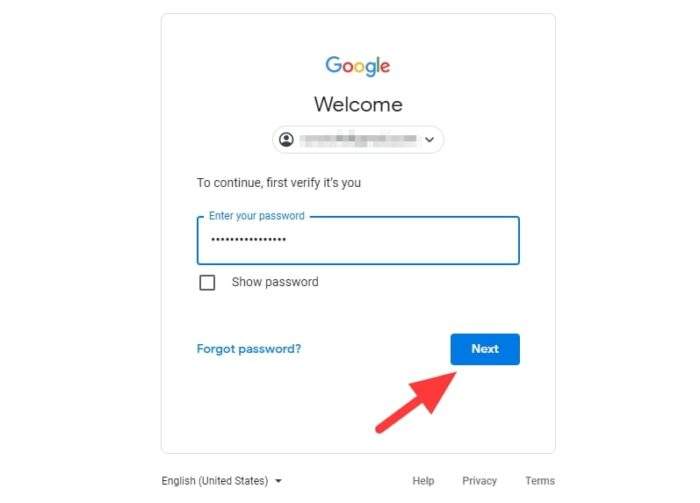Click the language dropdown caret arrow
Image resolution: width=700 pixels, height=503 pixels.
click(x=279, y=481)
